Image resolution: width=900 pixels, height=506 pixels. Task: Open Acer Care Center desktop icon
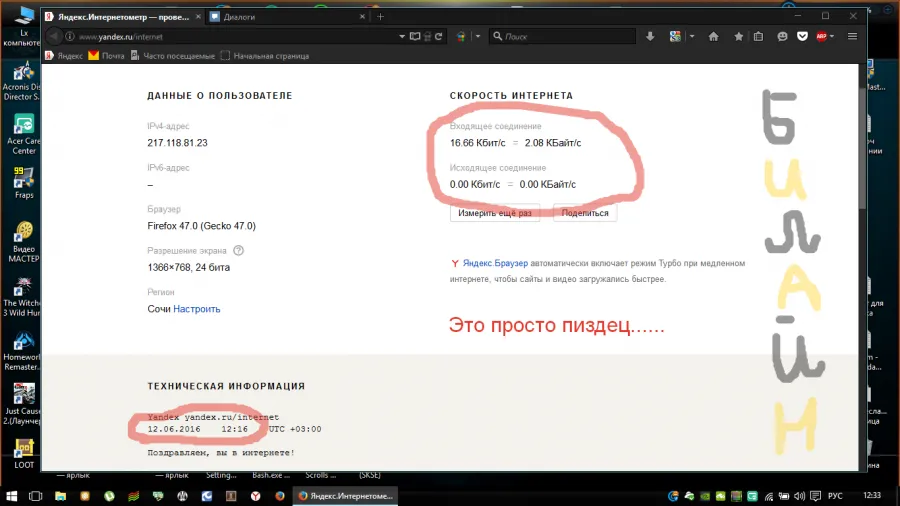tap(24, 135)
